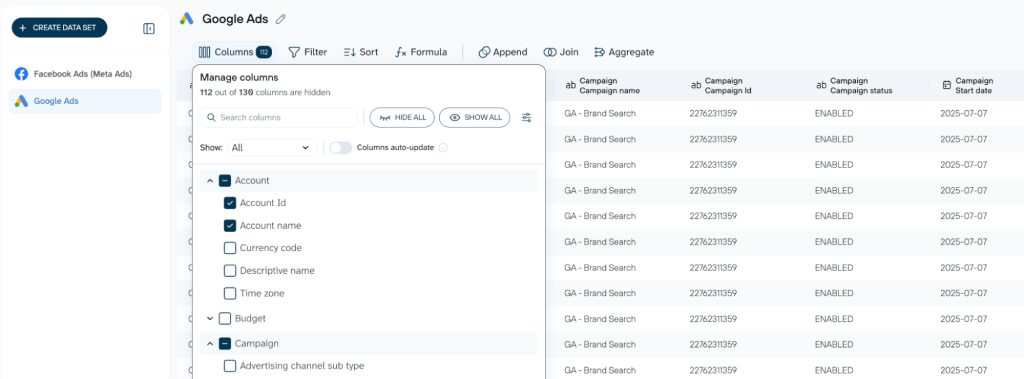The height and width of the screenshot is (379, 1024).
Task: Toggle the Account group checkbox
Action: pyautogui.click(x=225, y=180)
